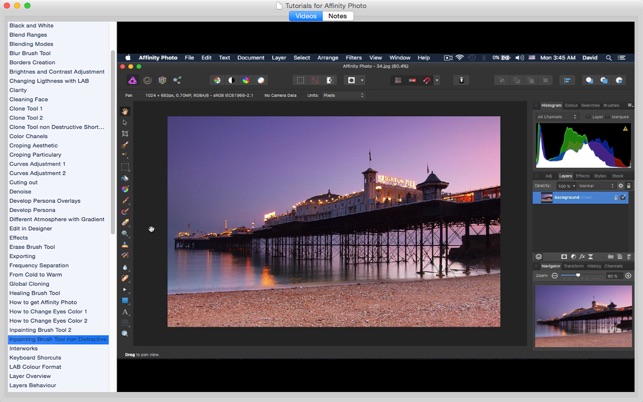This screenshot has width=643, height=402.
Task: Select the Crop tool in tools panel
Action: click(x=125, y=133)
